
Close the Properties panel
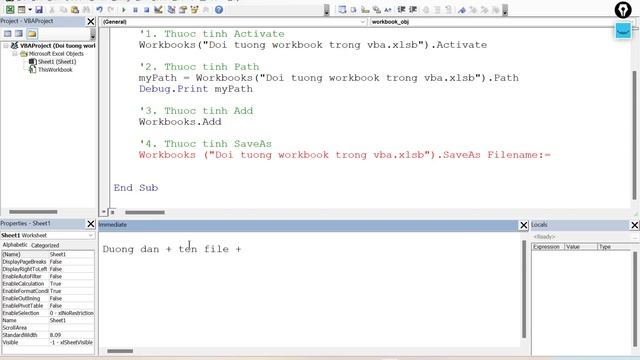[x=91, y=224]
